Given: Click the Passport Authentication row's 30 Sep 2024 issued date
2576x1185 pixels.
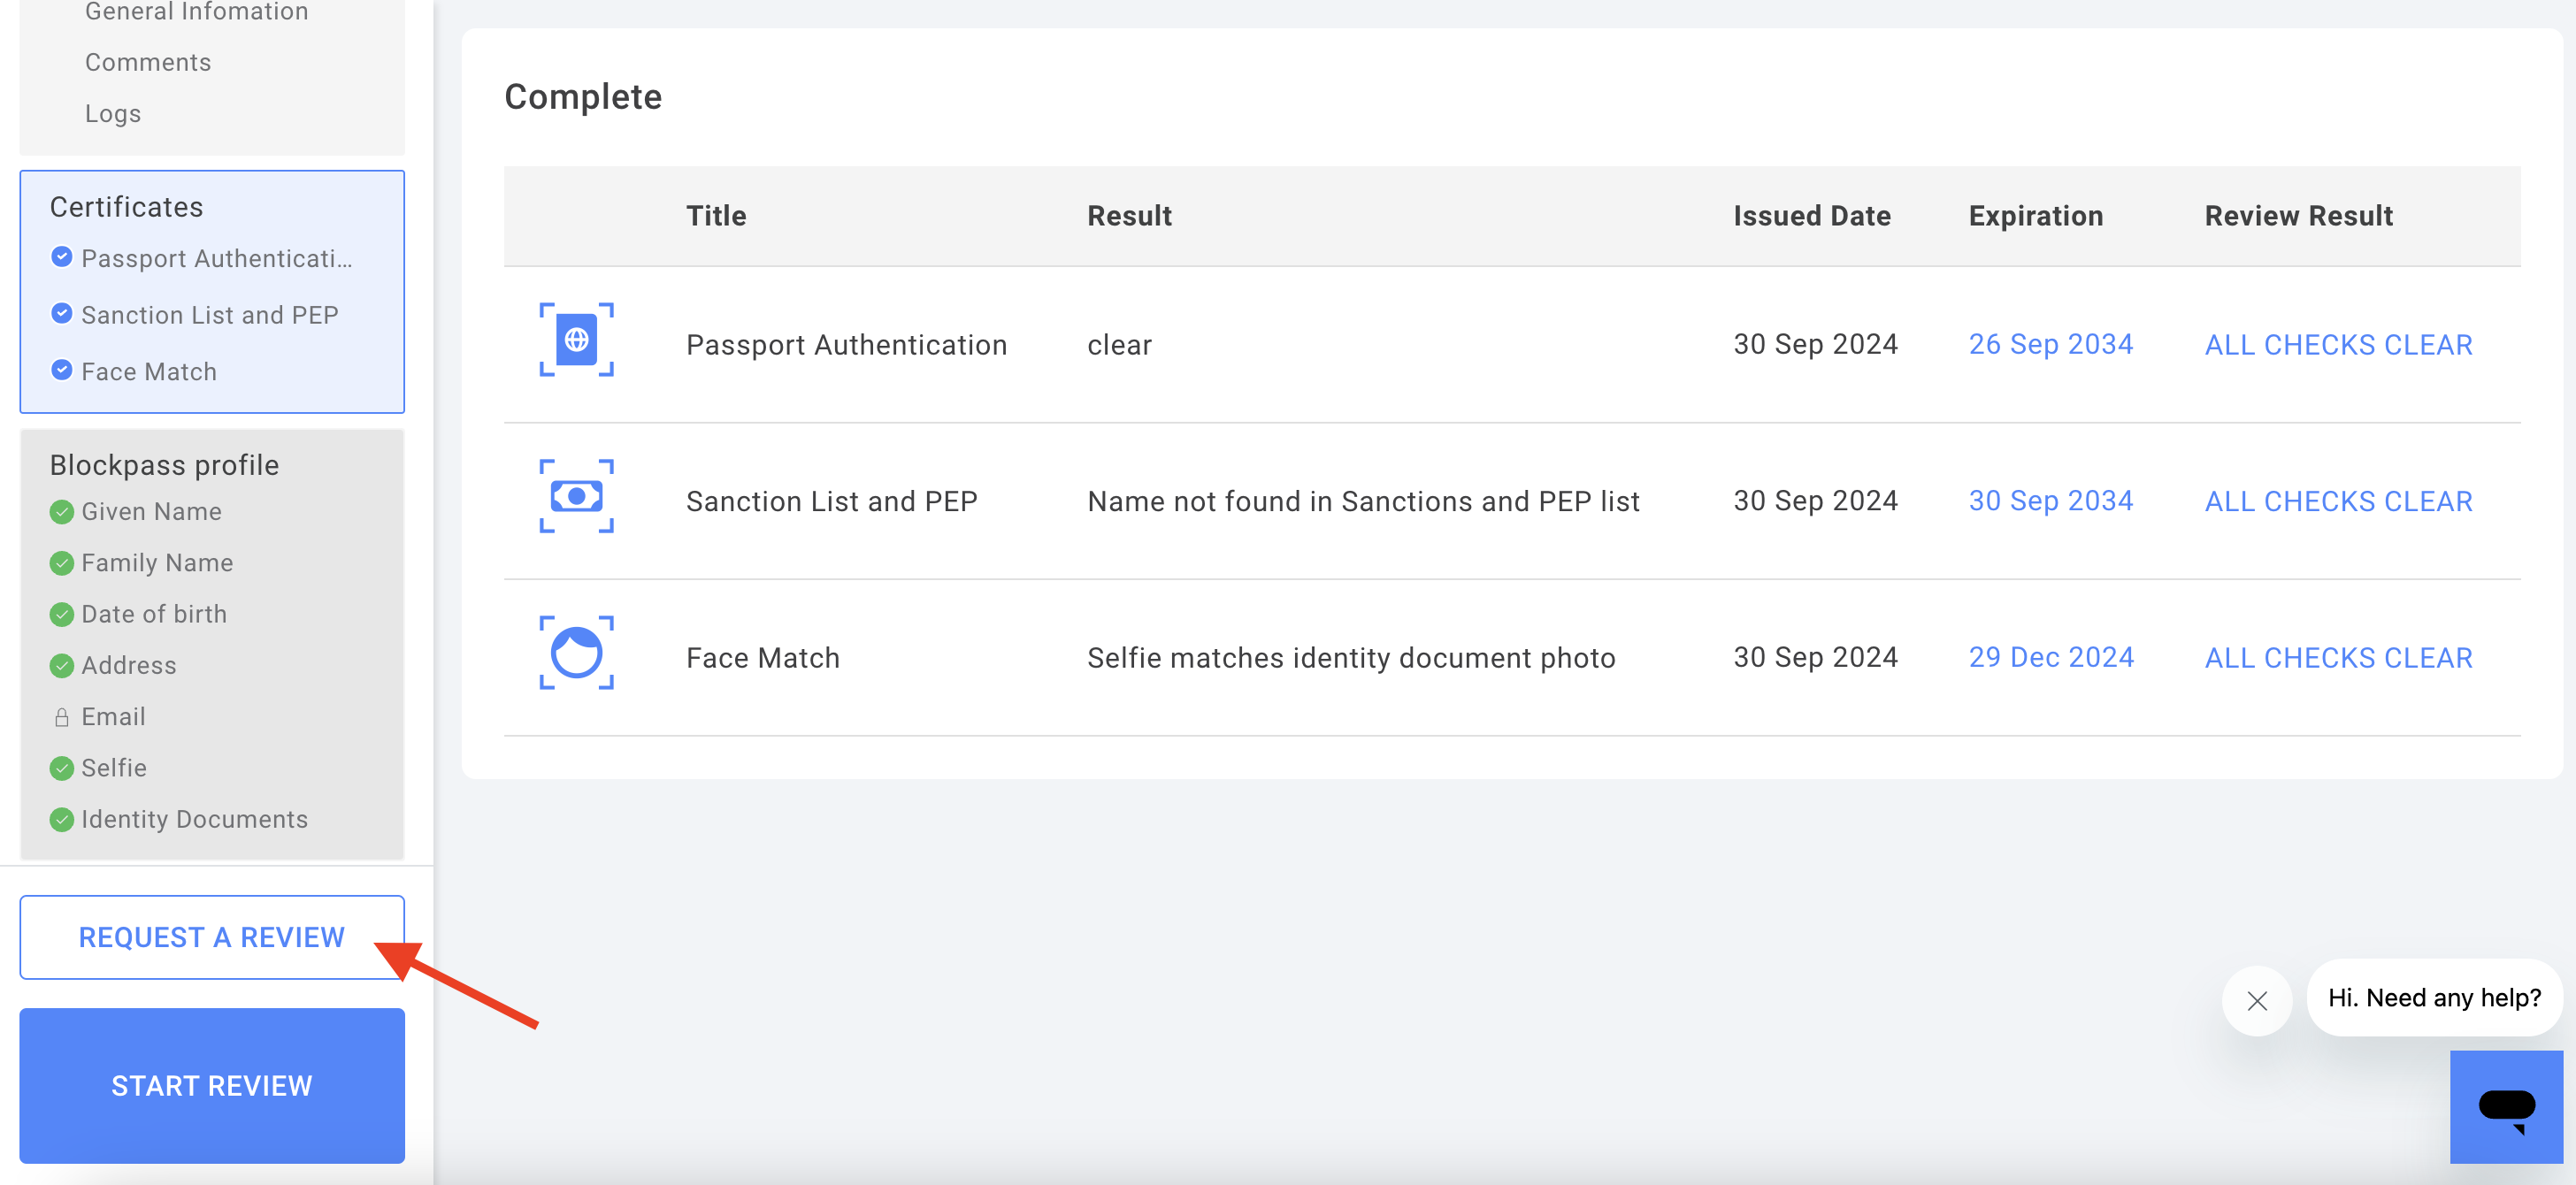Looking at the screenshot, I should click(1815, 344).
